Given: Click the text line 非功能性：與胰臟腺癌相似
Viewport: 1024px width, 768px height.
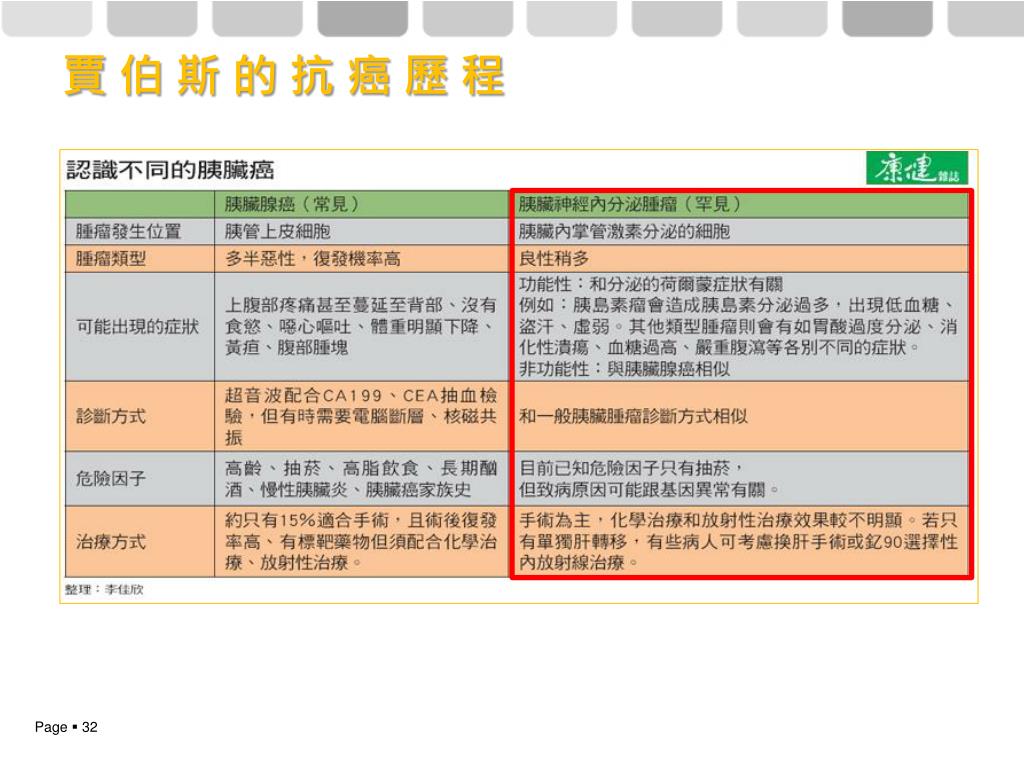Looking at the screenshot, I should (x=624, y=369).
